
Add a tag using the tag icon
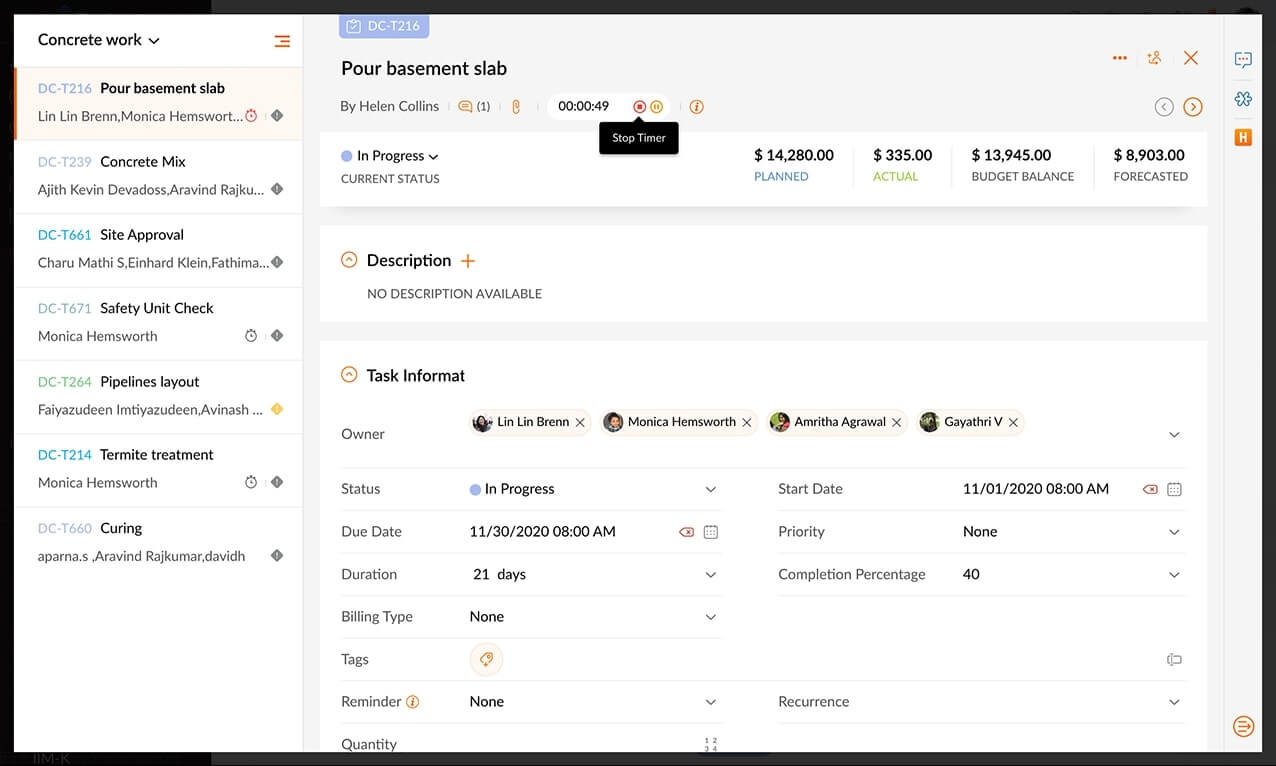click(486, 660)
